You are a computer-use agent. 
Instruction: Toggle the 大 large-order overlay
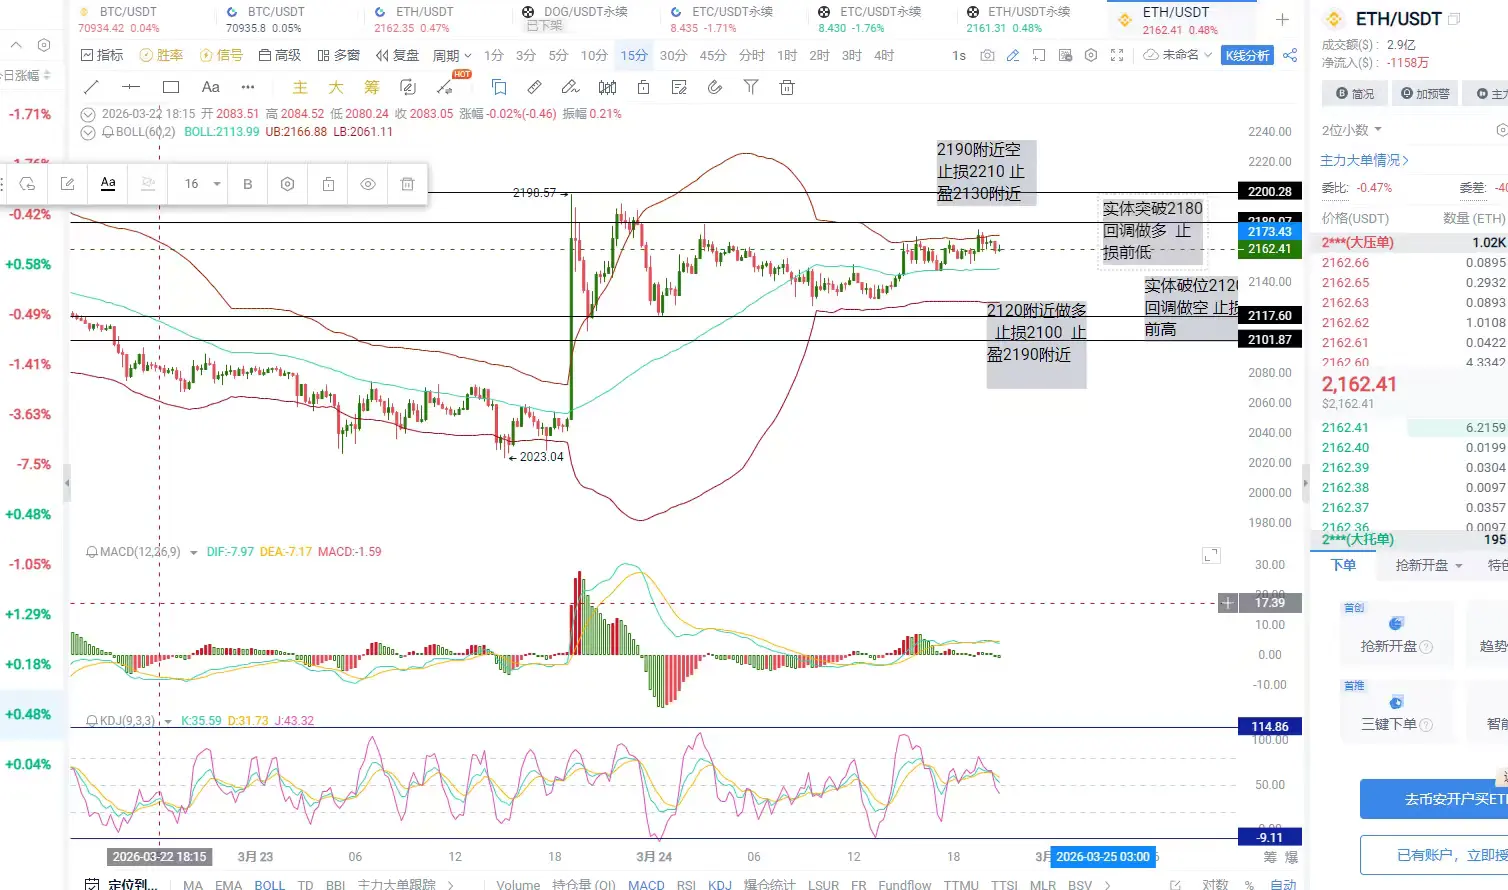(336, 87)
